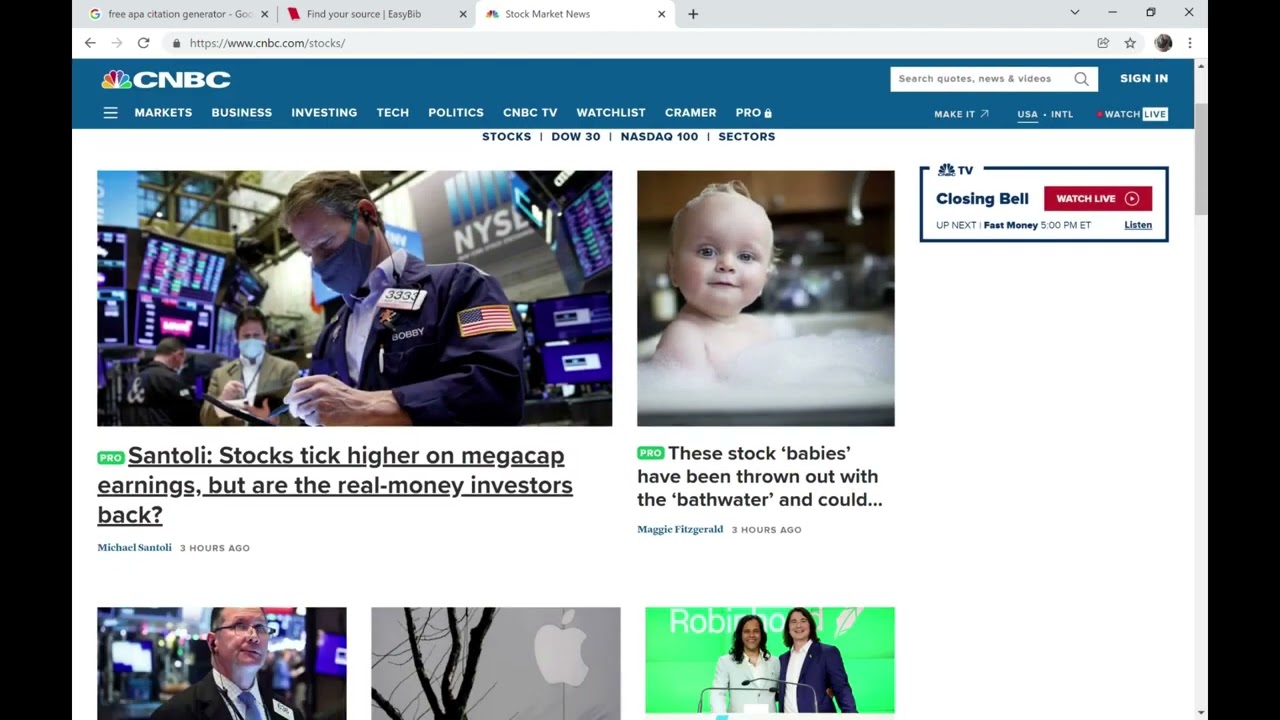Open Chrome three-dot menu
The height and width of the screenshot is (720, 1280).
[1189, 43]
